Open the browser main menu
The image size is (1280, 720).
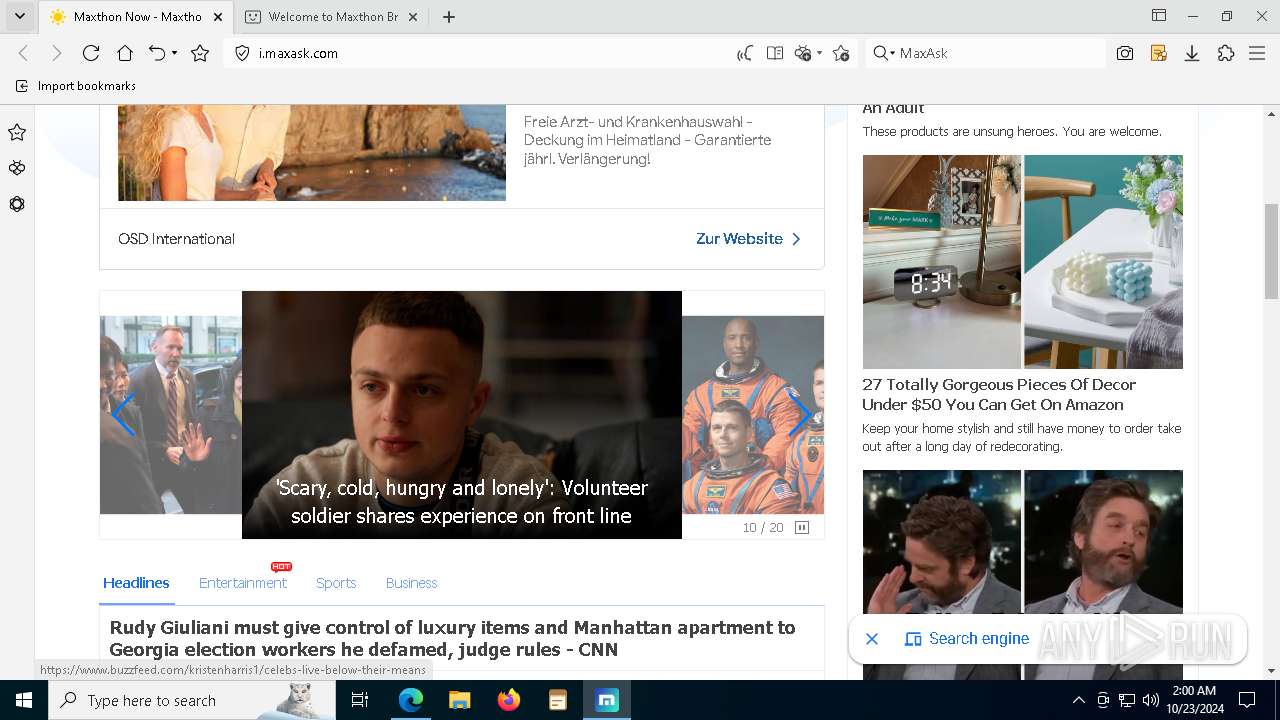pyautogui.click(x=1258, y=53)
